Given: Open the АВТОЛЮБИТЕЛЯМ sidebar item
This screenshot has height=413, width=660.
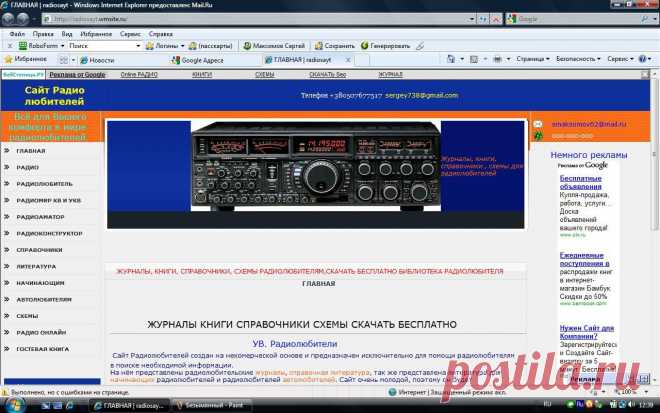Looking at the screenshot, I should 44,299.
